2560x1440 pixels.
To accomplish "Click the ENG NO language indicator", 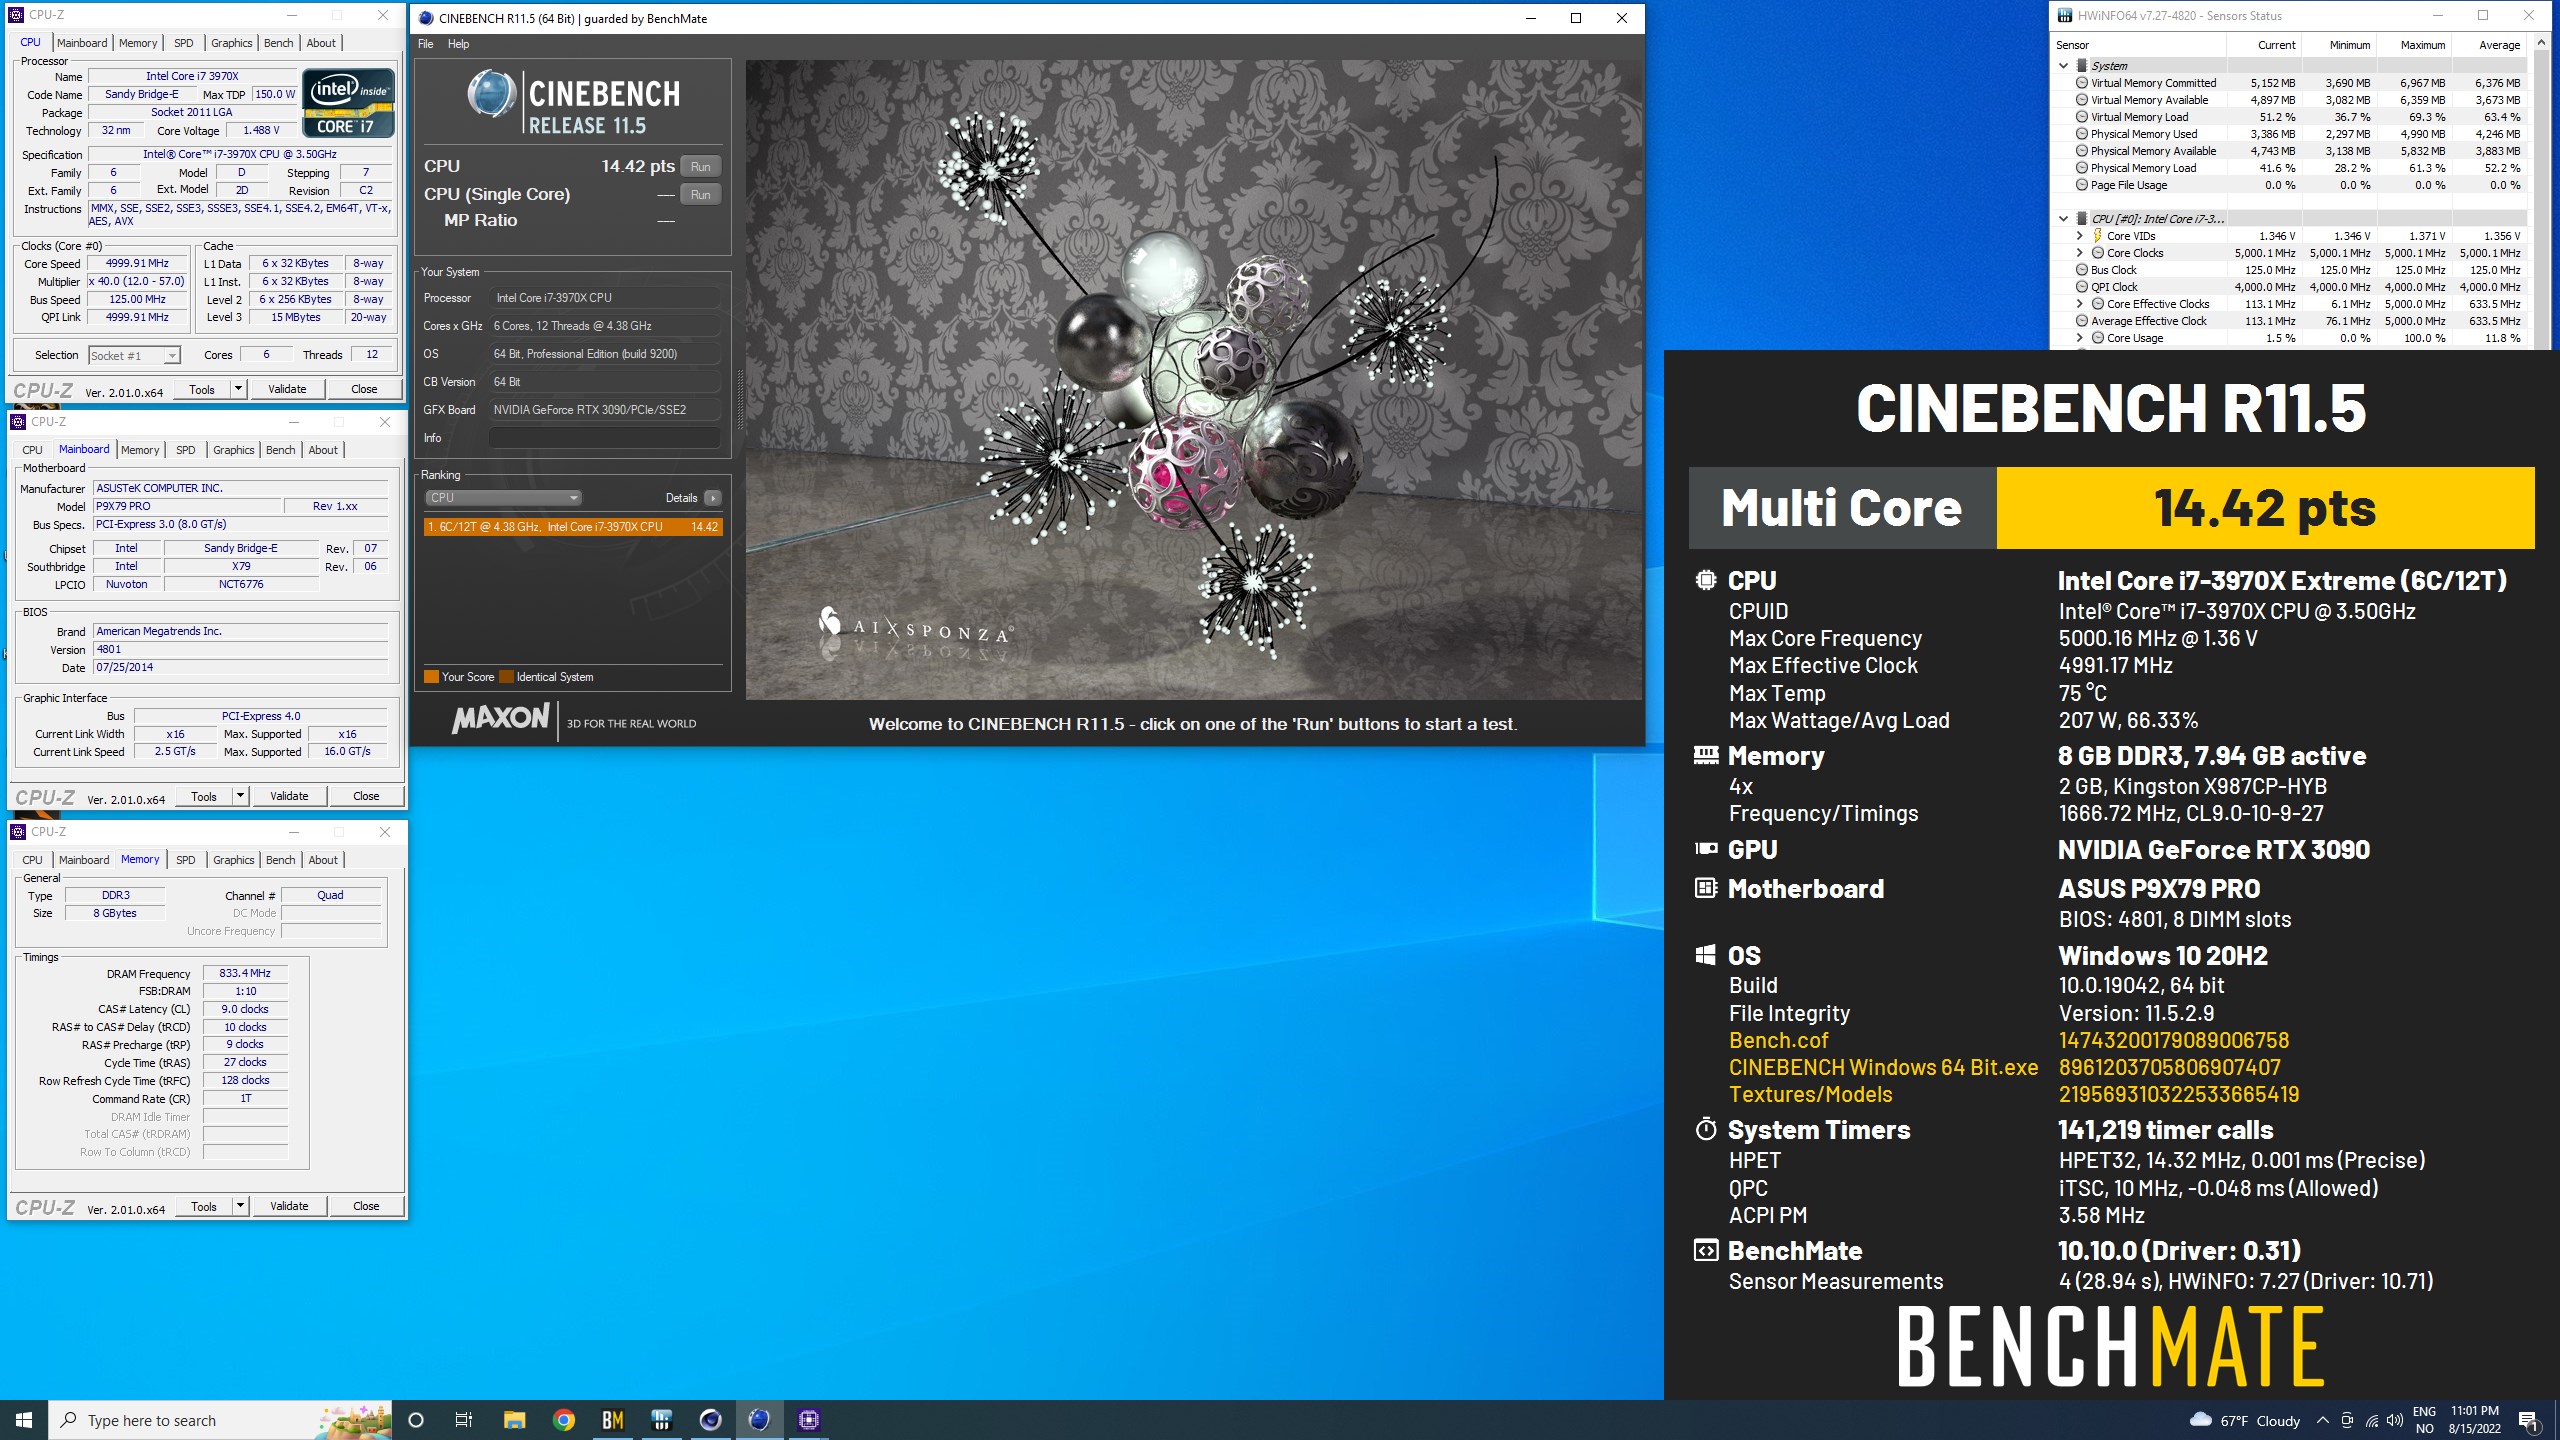I will tap(2425, 1420).
